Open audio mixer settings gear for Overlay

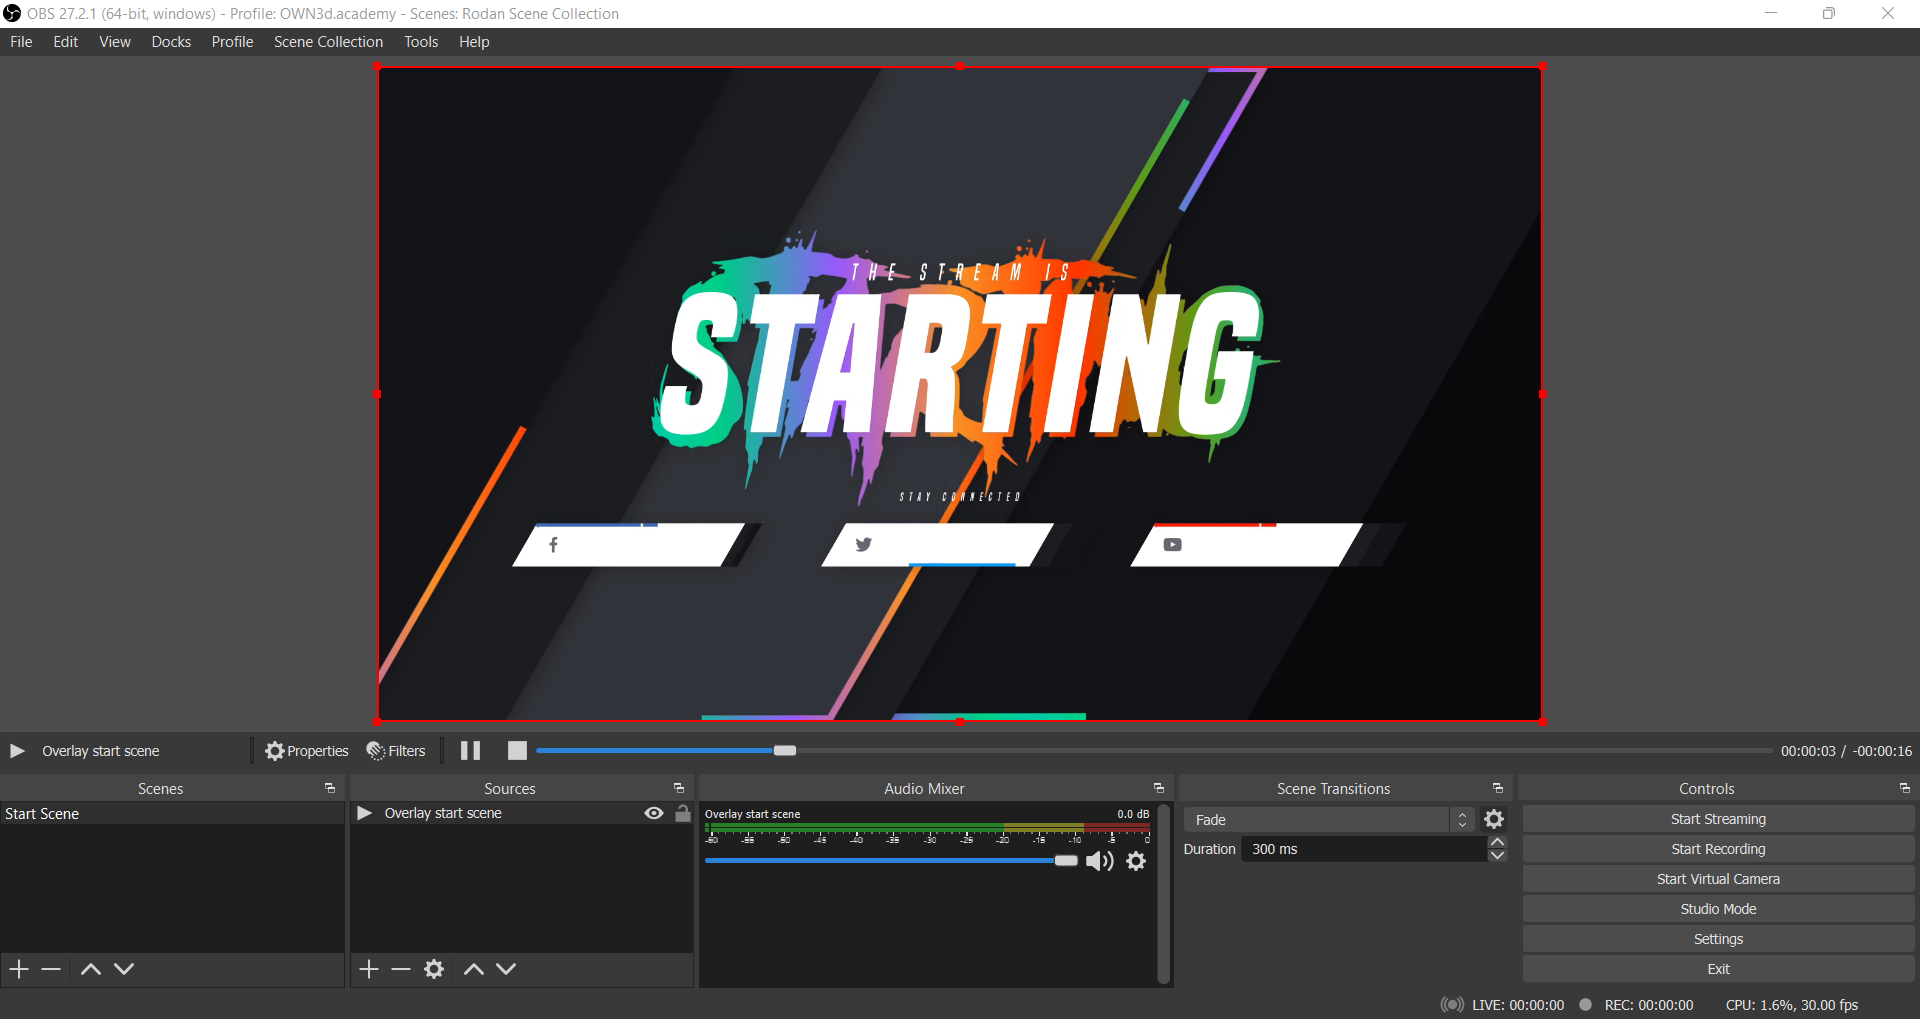point(1136,861)
